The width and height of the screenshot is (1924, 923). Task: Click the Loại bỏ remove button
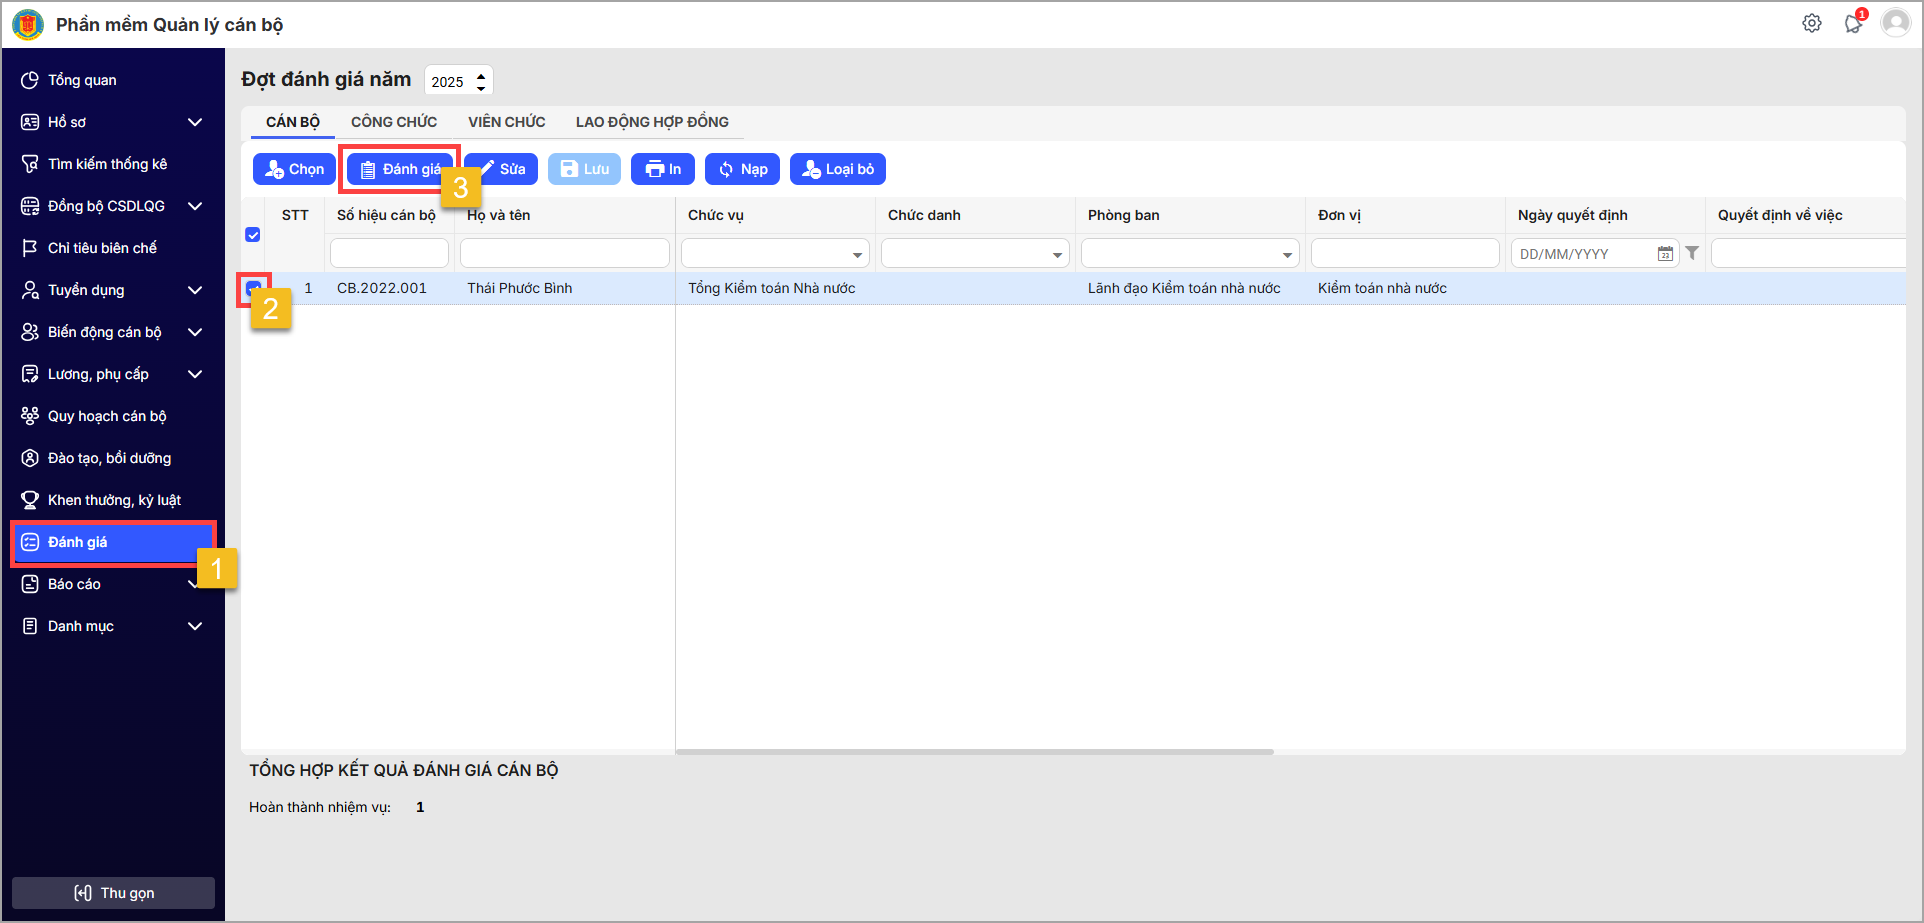click(837, 169)
